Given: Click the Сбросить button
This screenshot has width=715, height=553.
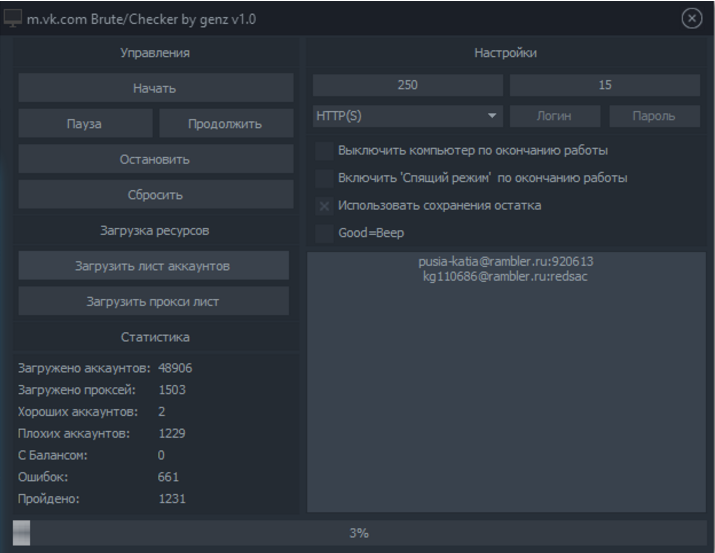Looking at the screenshot, I should click(155, 194).
